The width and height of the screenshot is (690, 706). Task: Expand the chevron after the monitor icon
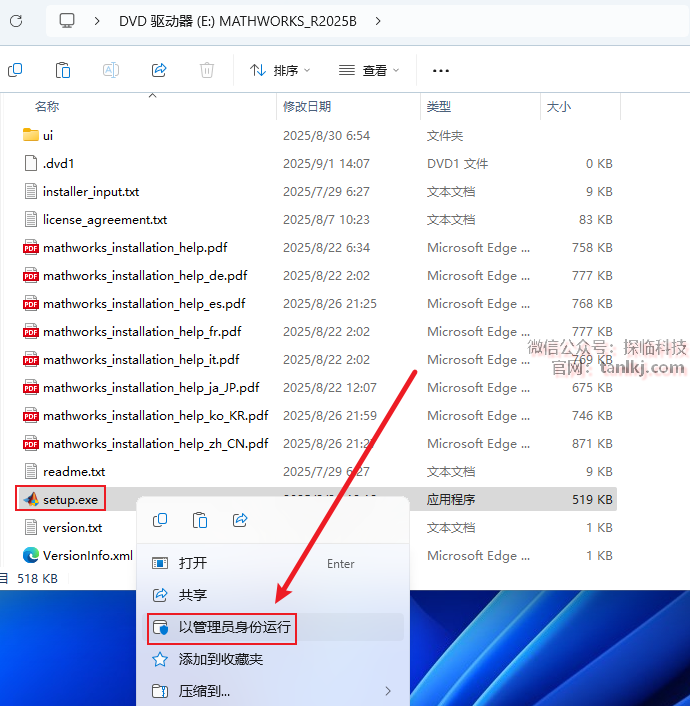[x=97, y=21]
